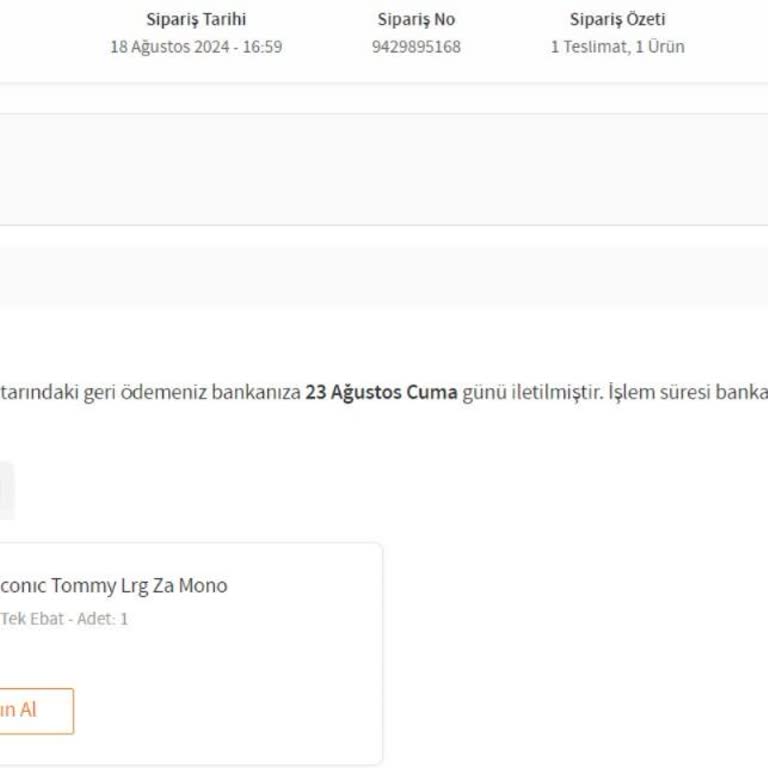Click the 'Sipariş Tarihi' heading
768x768 pixels.
196,20
